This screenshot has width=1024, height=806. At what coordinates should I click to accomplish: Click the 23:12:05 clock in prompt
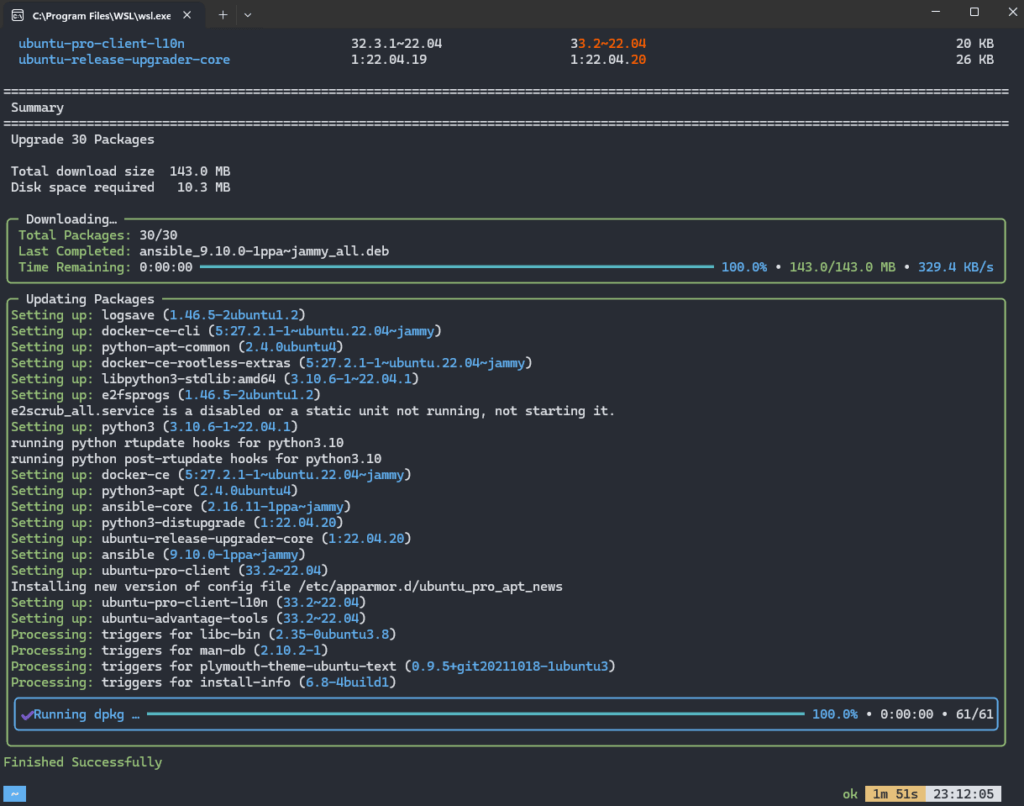(x=963, y=794)
